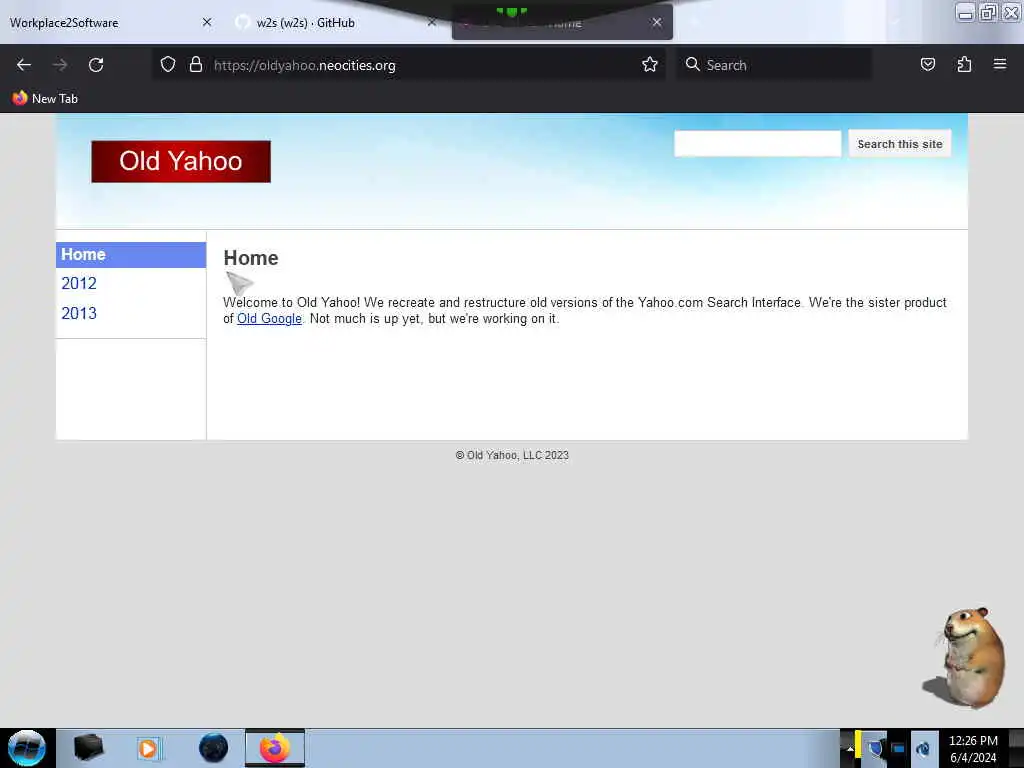Select the Firefox taskbar button

(x=274, y=748)
